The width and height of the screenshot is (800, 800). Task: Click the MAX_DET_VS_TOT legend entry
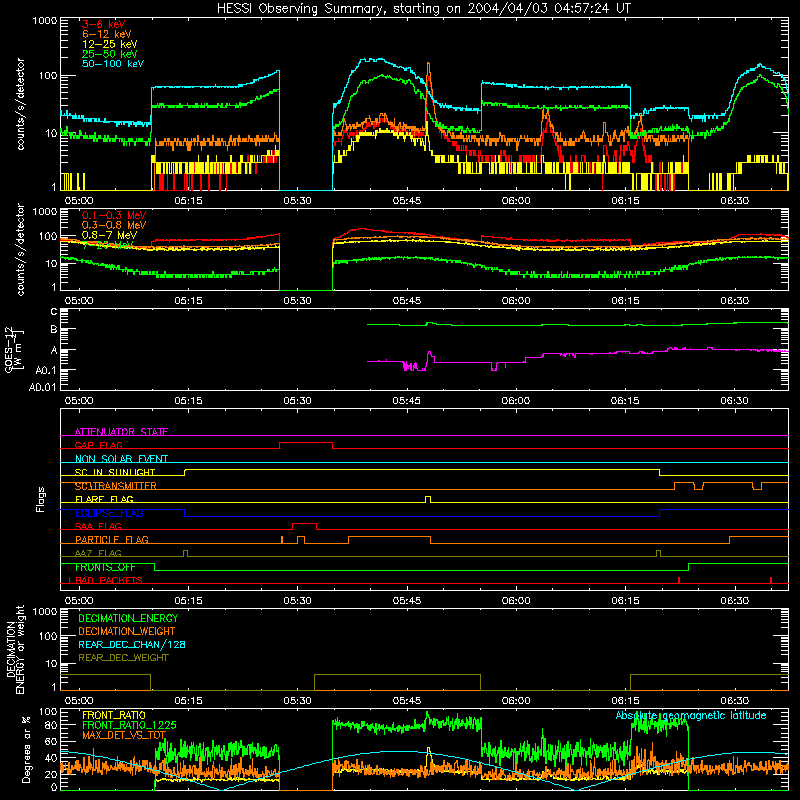click(x=124, y=735)
